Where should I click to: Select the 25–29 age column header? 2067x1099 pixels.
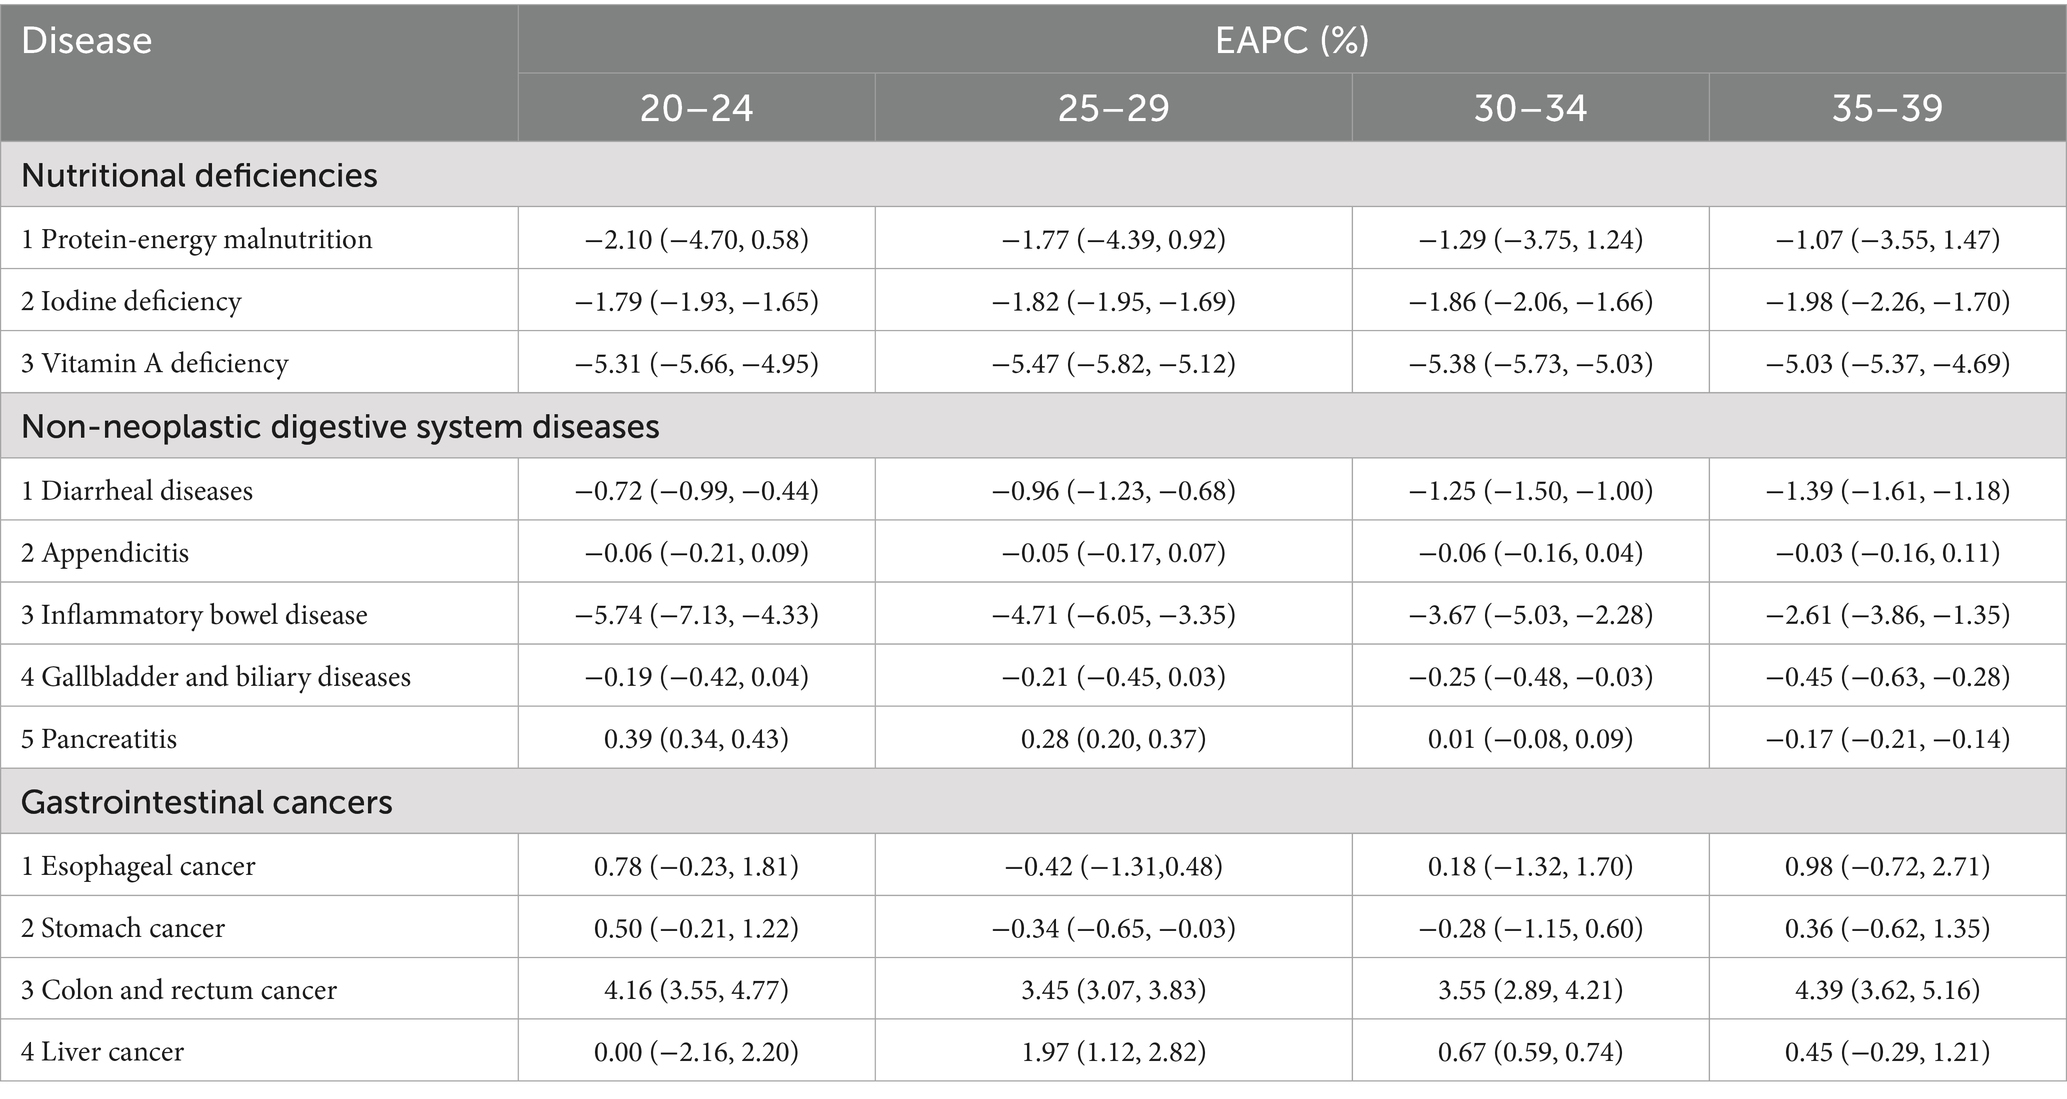[x=1113, y=108]
